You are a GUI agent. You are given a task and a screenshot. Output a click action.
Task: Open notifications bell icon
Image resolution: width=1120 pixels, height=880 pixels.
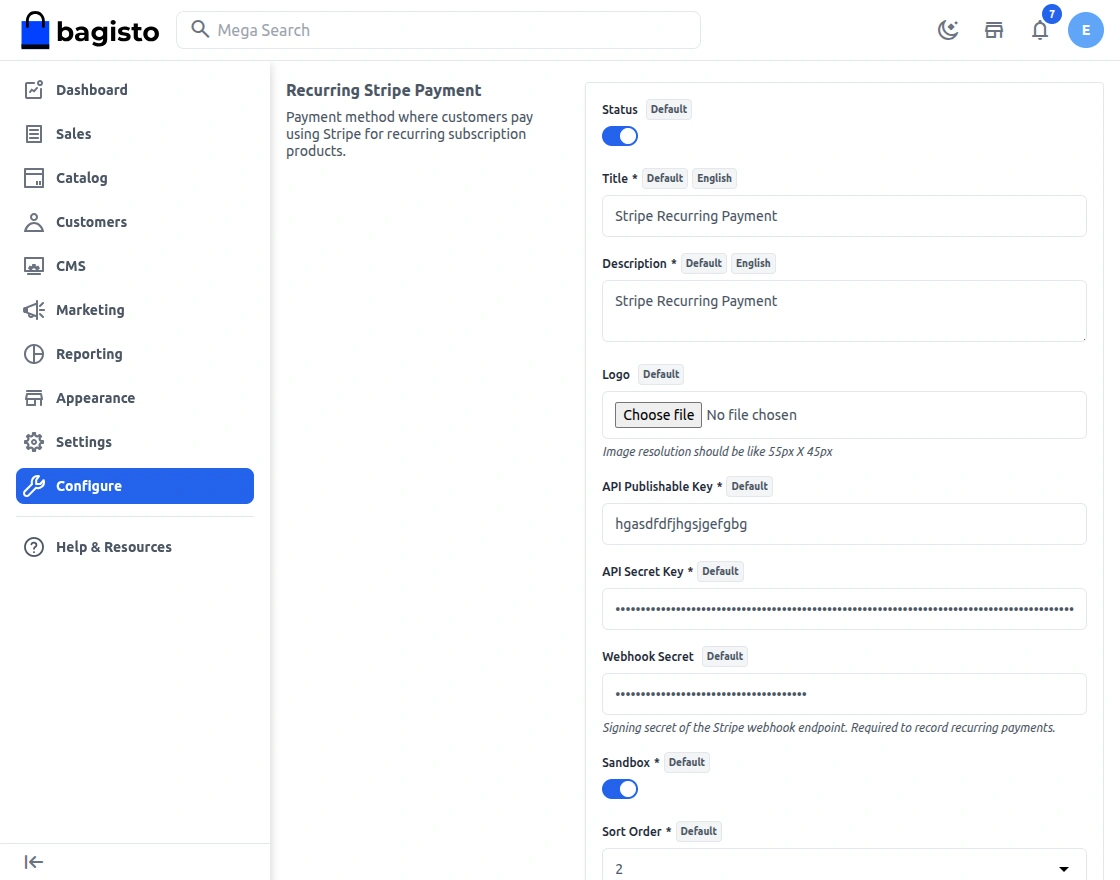click(1040, 30)
